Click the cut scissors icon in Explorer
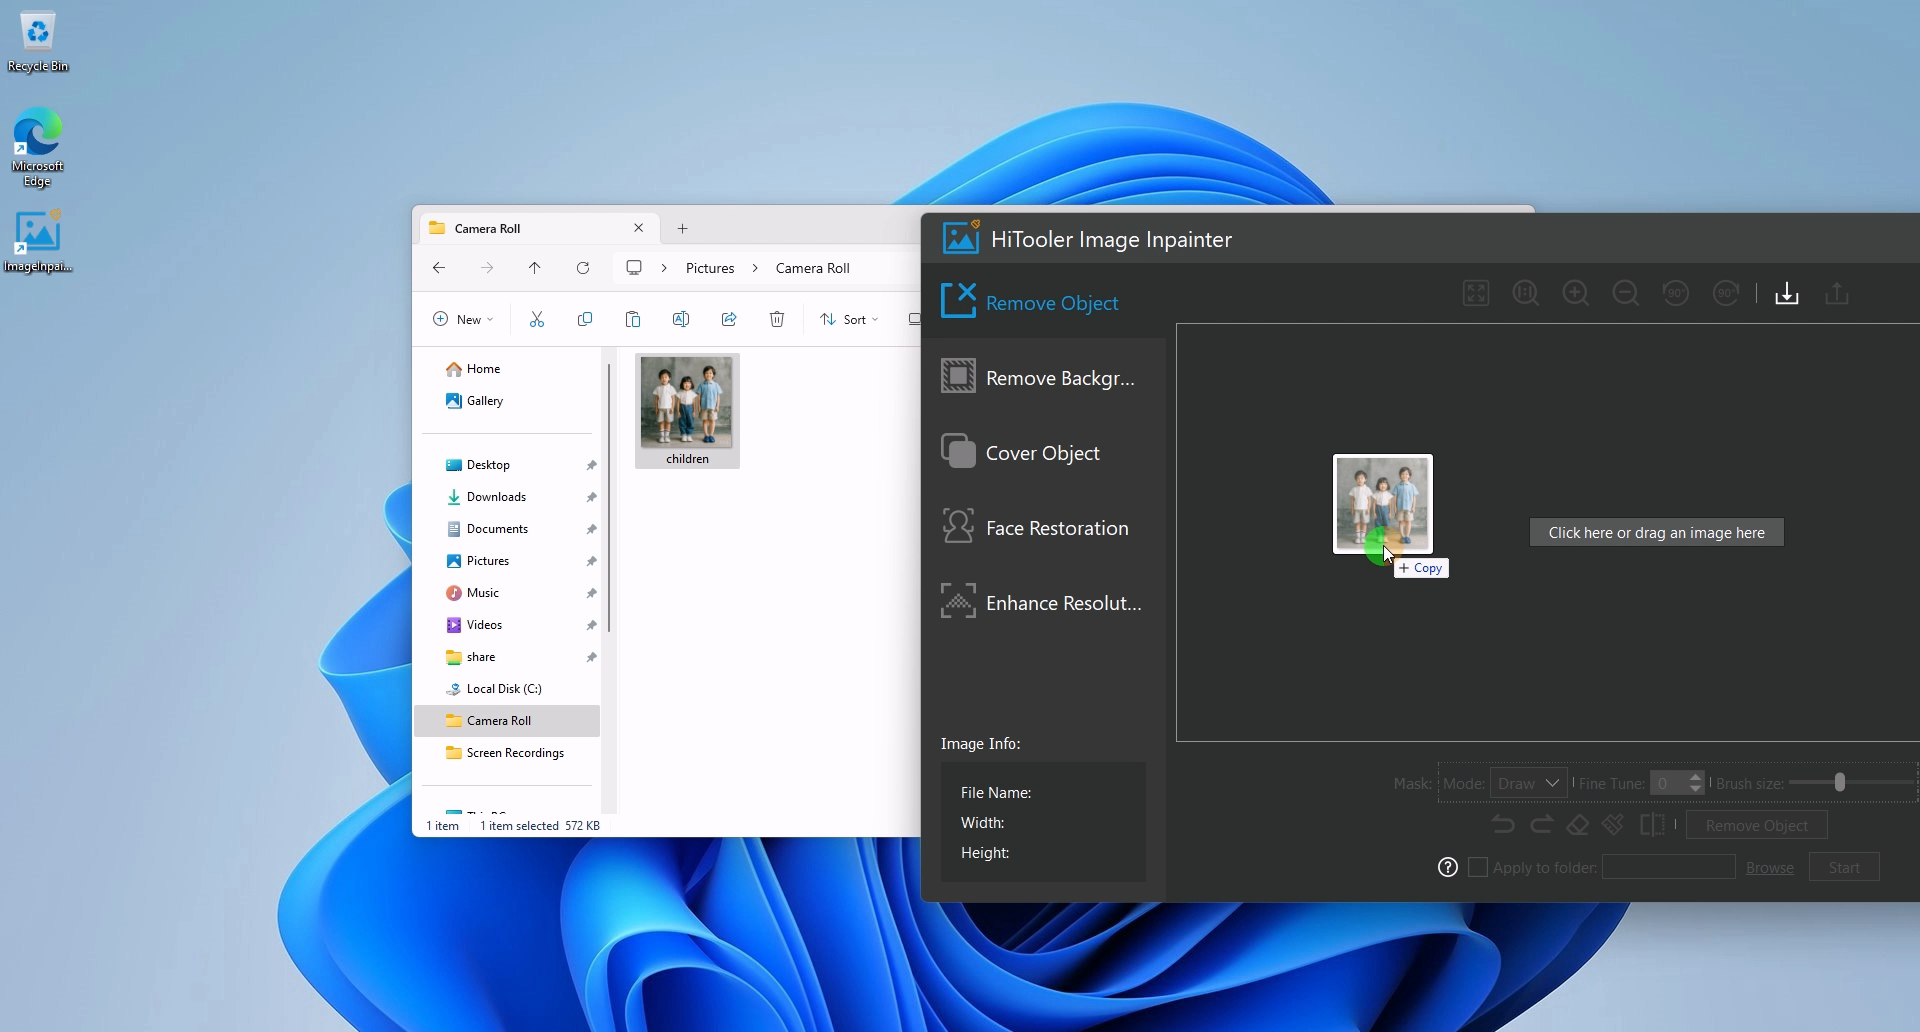The height and width of the screenshot is (1032, 1920). tap(537, 319)
